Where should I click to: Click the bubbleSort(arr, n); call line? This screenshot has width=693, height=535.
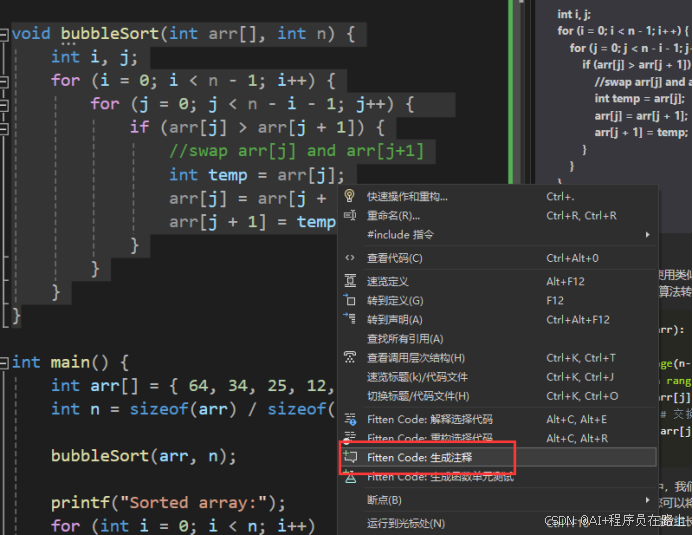[x=144, y=456]
